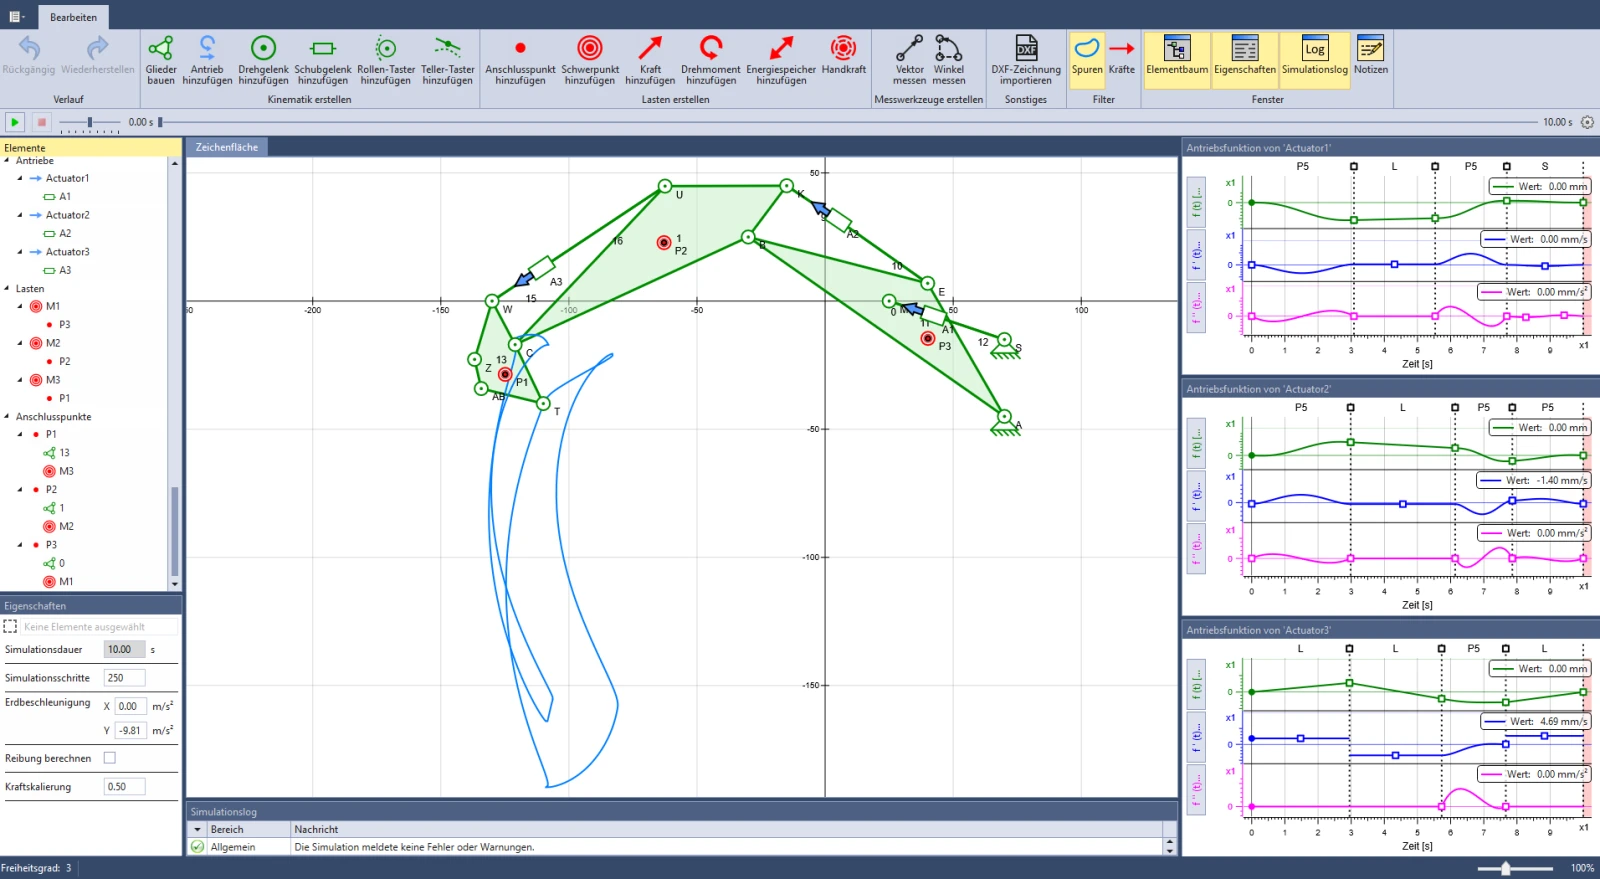
Task: Collapse the Actuator2 tree node
Action: coord(20,215)
